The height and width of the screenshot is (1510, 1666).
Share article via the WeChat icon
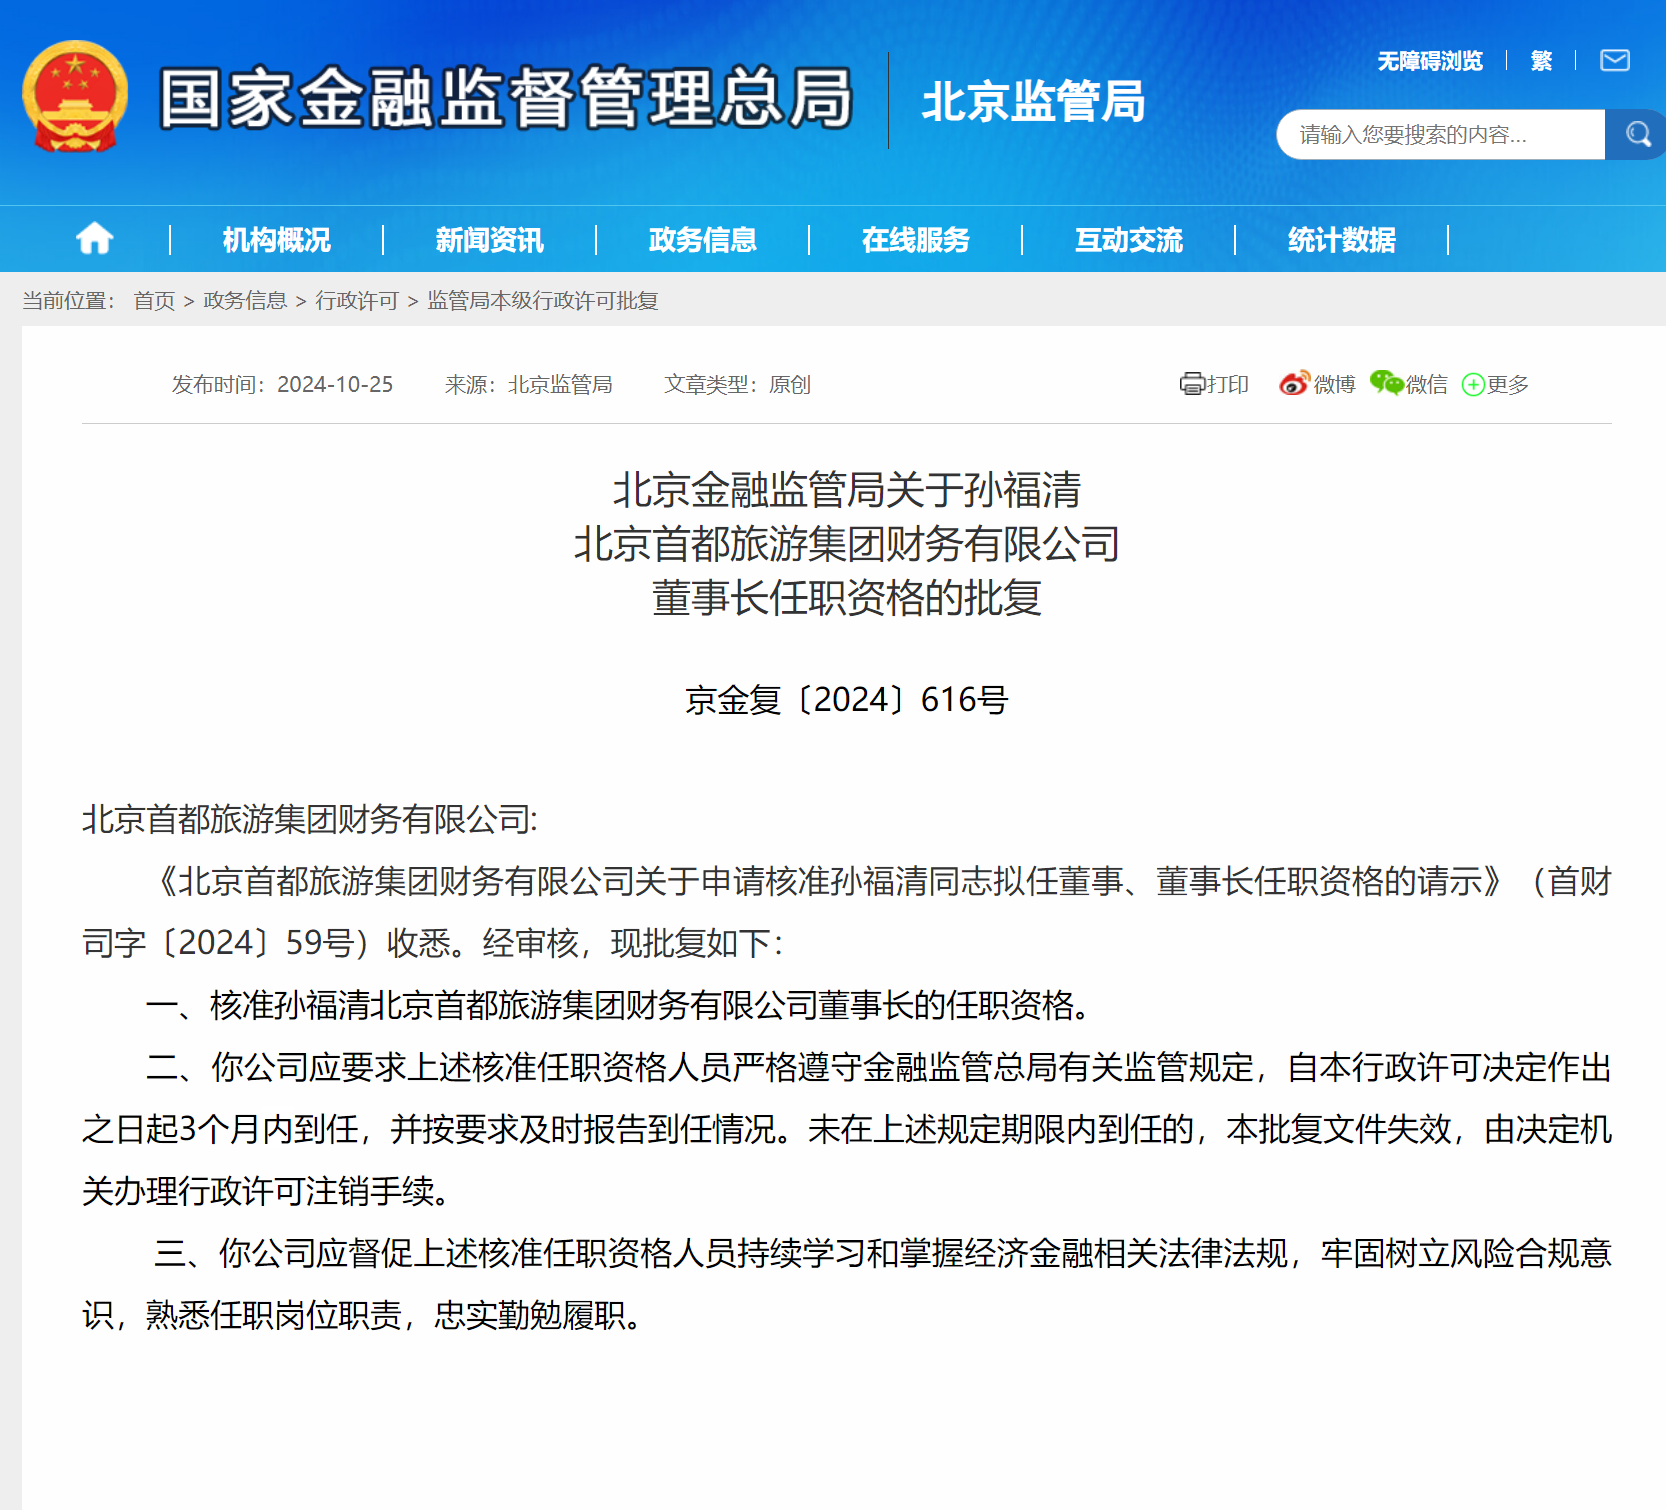point(1386,383)
